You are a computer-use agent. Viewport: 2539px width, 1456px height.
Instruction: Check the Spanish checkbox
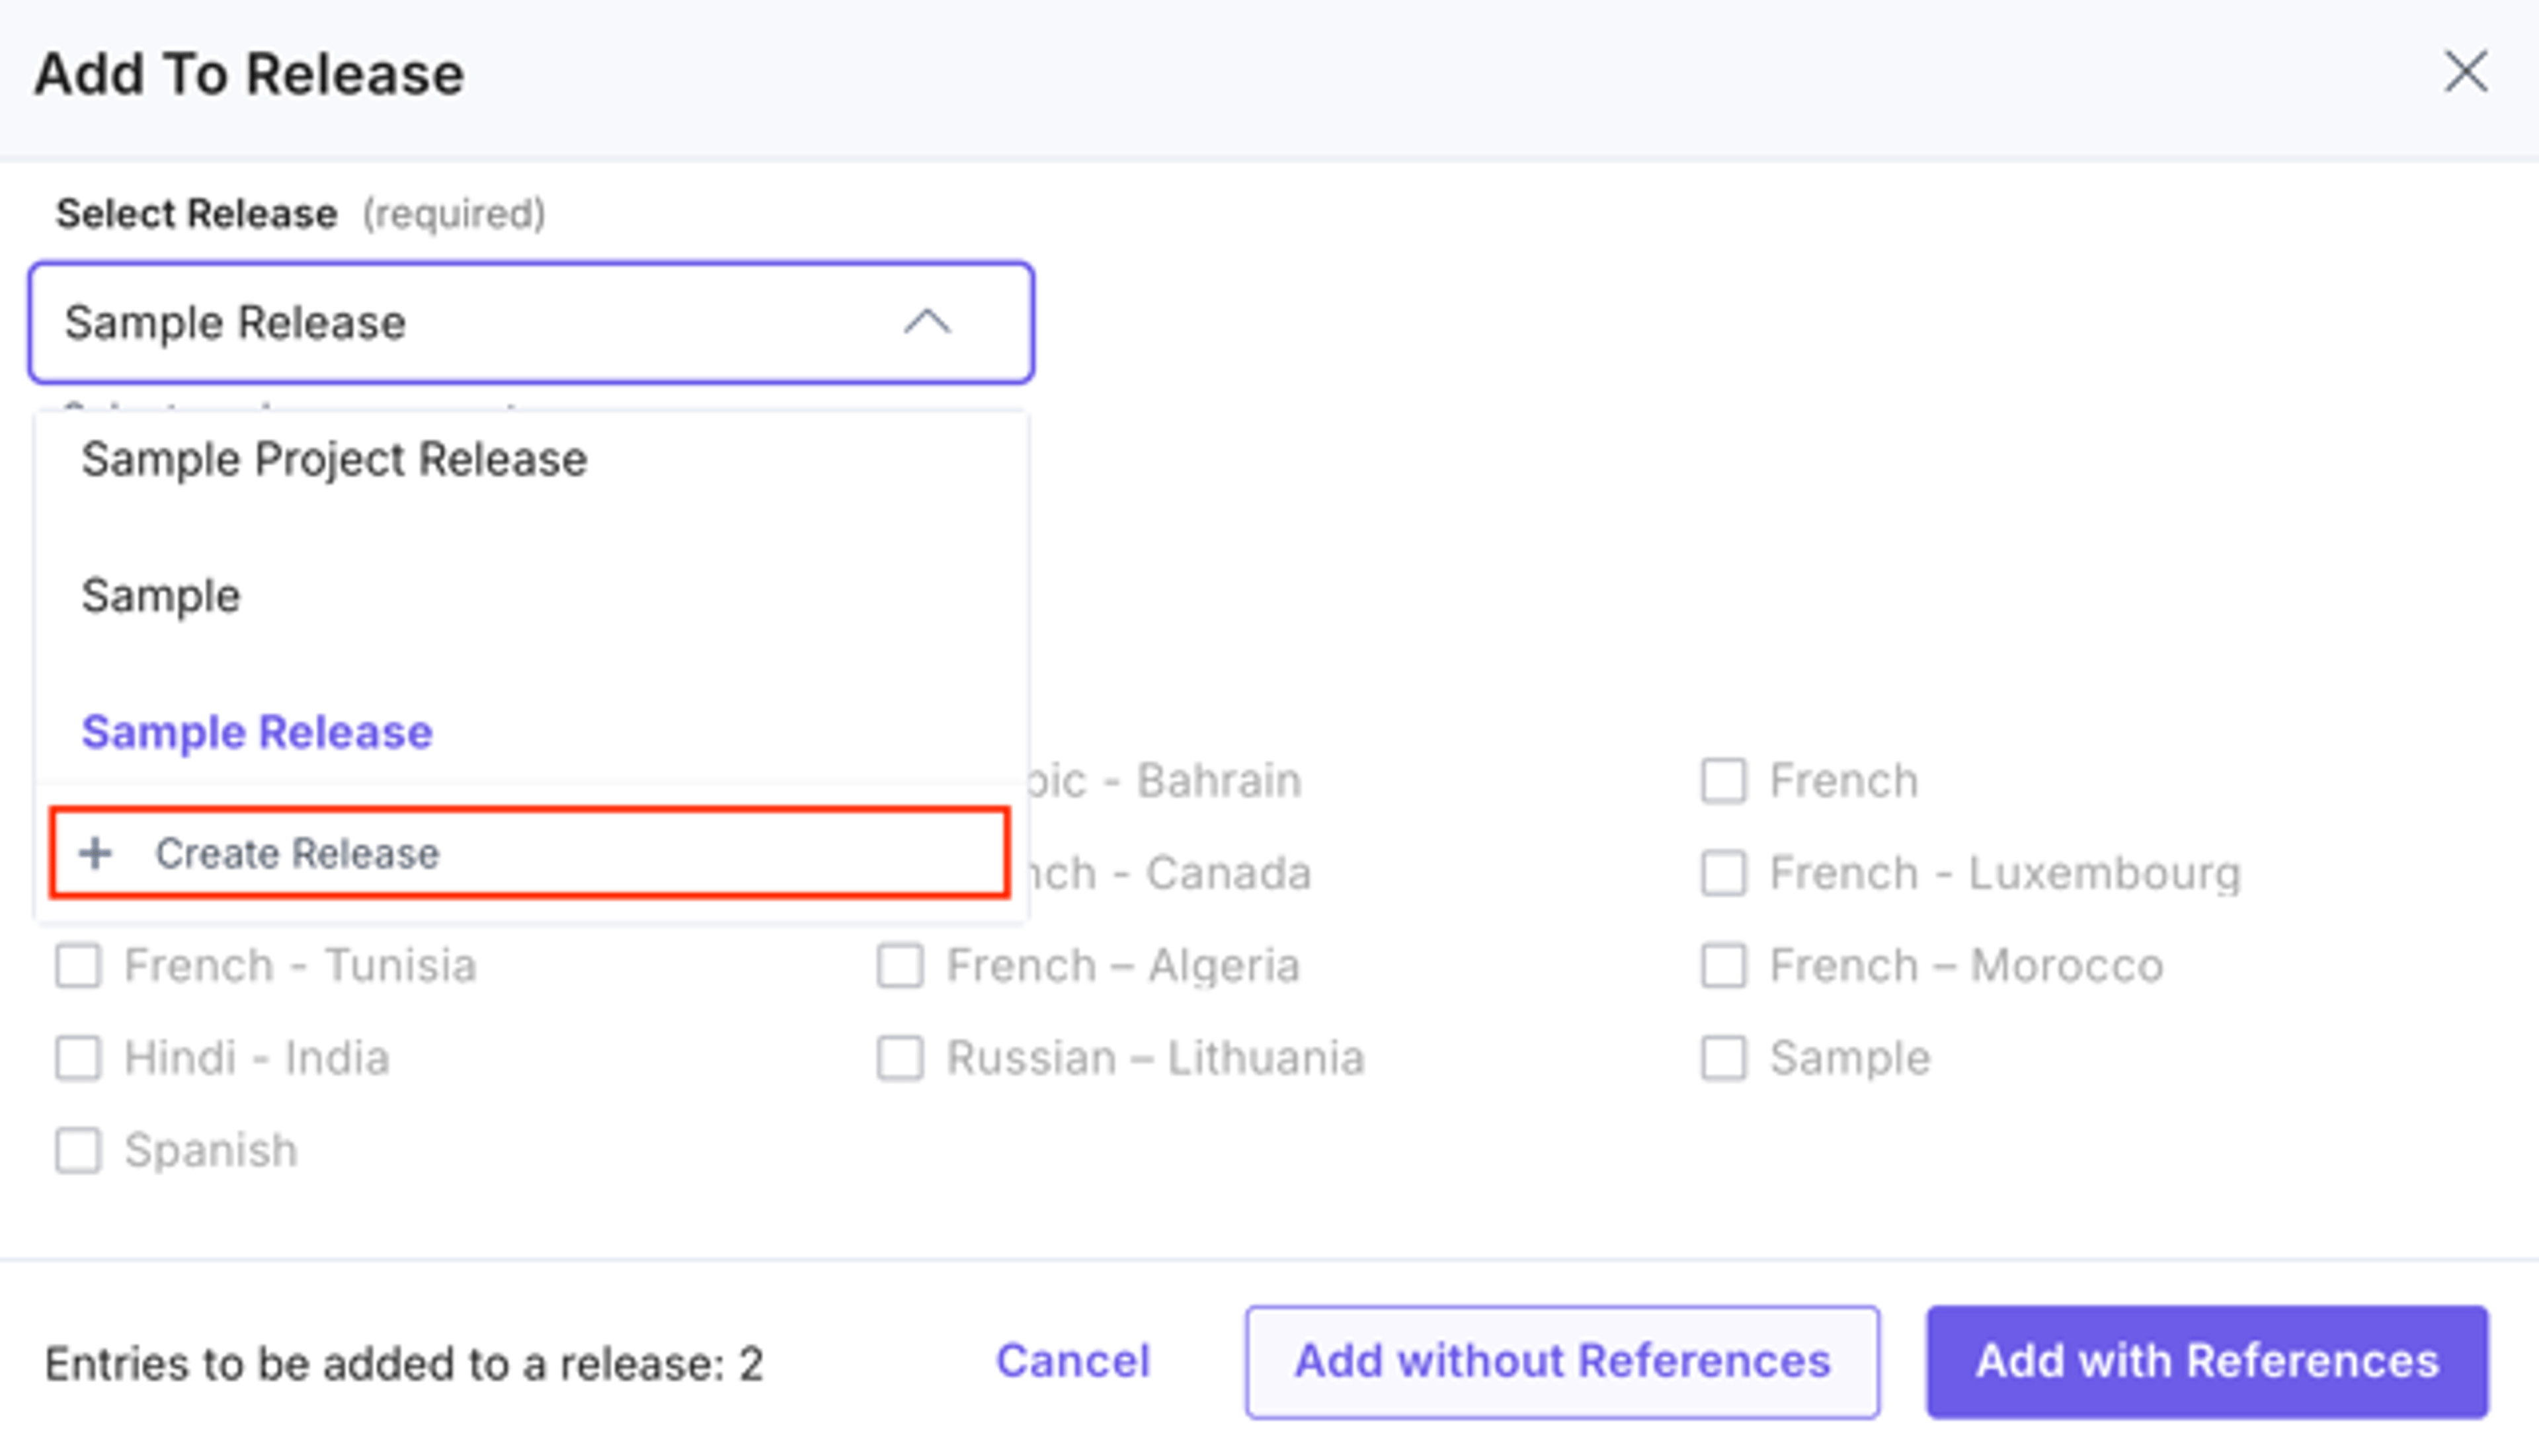point(78,1150)
